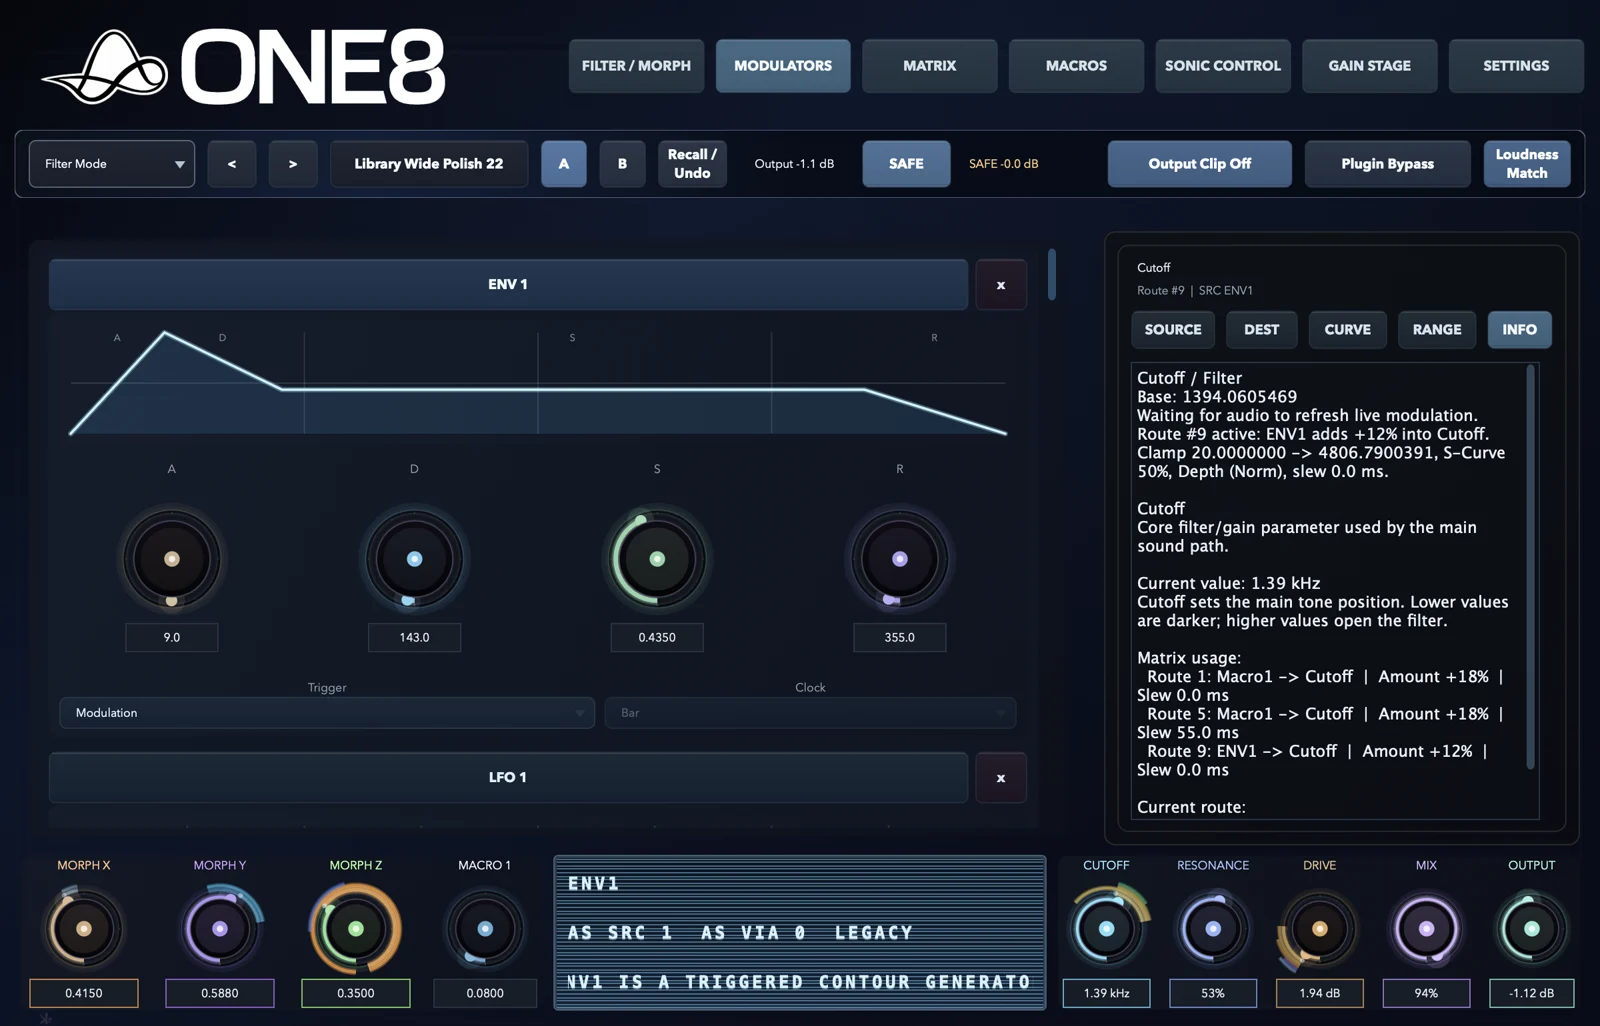Screen dimensions: 1600x1026
Task: Click the OUTPUT value -1.12 dB
Action: [1532, 993]
